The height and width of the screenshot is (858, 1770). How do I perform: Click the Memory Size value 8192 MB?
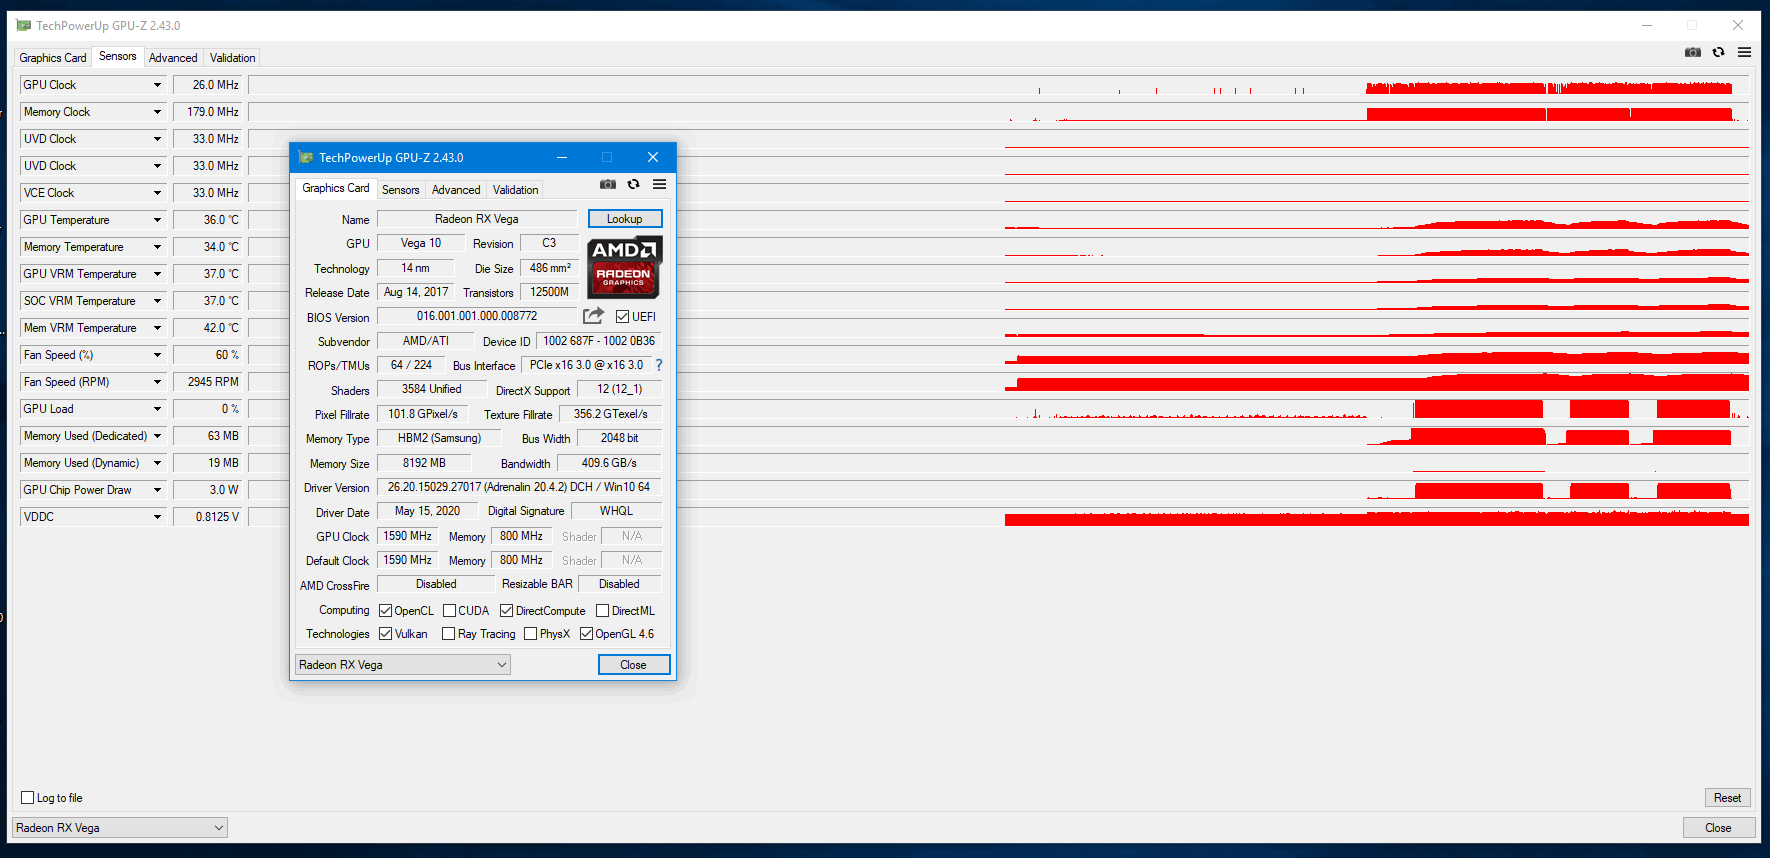[424, 463]
